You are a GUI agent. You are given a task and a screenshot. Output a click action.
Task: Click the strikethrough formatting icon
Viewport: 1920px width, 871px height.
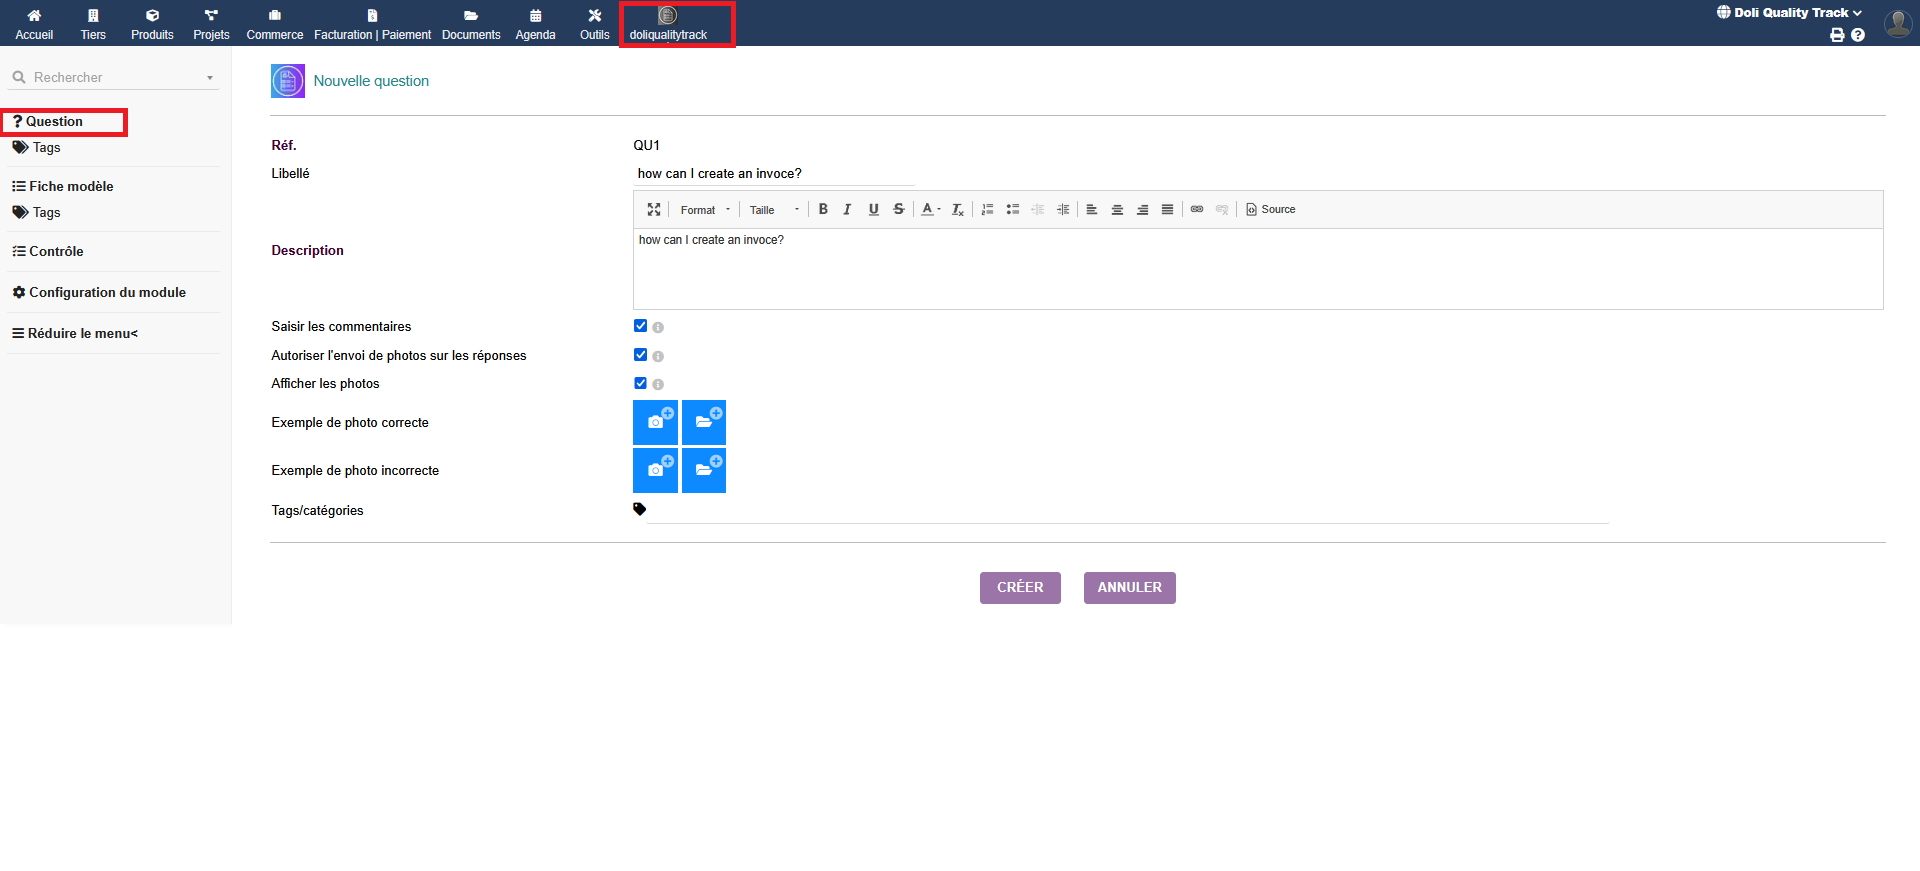(x=898, y=210)
